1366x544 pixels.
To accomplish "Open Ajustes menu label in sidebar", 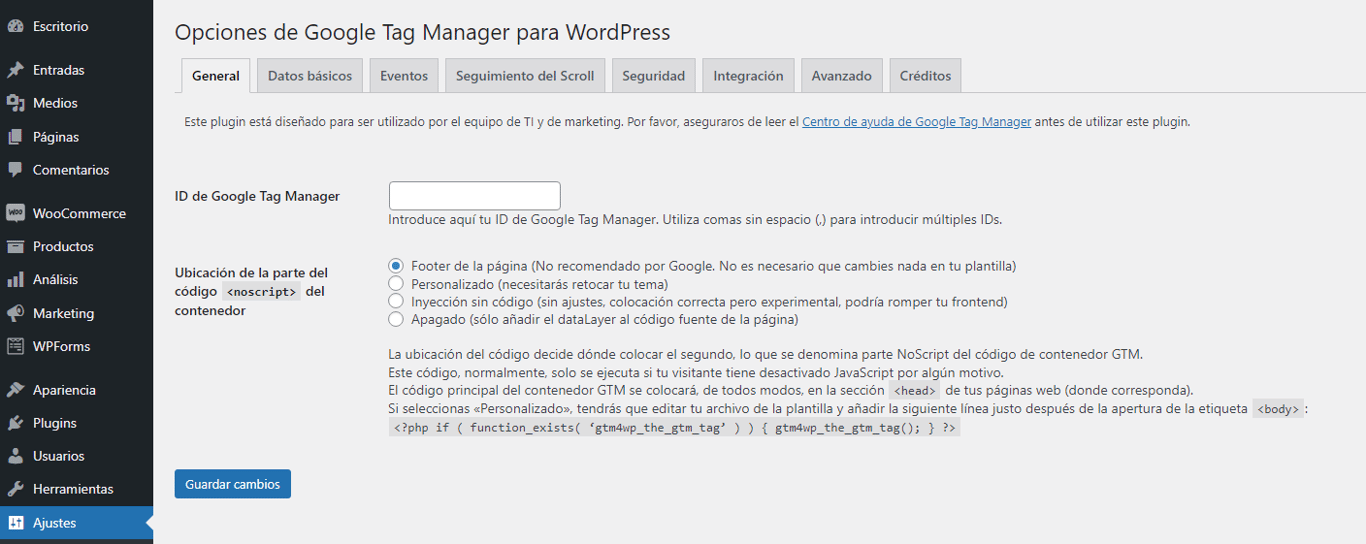I will pyautogui.click(x=55, y=523).
